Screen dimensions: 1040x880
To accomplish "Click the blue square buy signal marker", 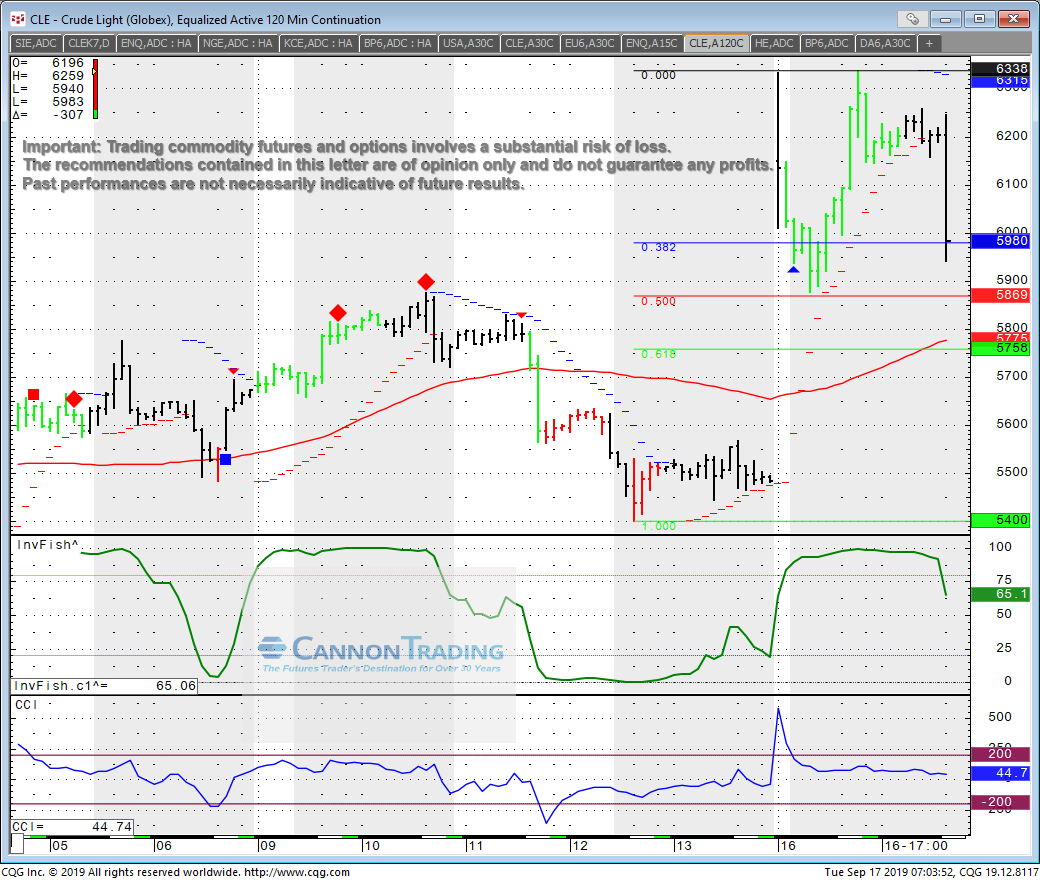I will click(225, 459).
